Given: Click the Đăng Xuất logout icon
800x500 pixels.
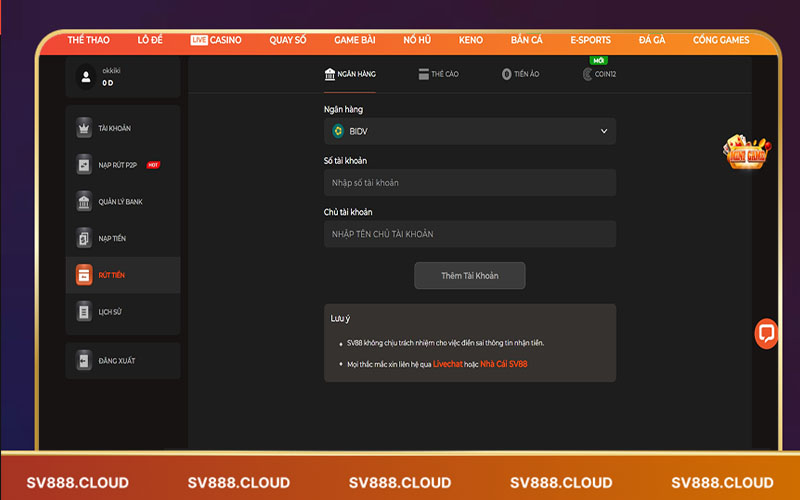Looking at the screenshot, I should 84,361.
